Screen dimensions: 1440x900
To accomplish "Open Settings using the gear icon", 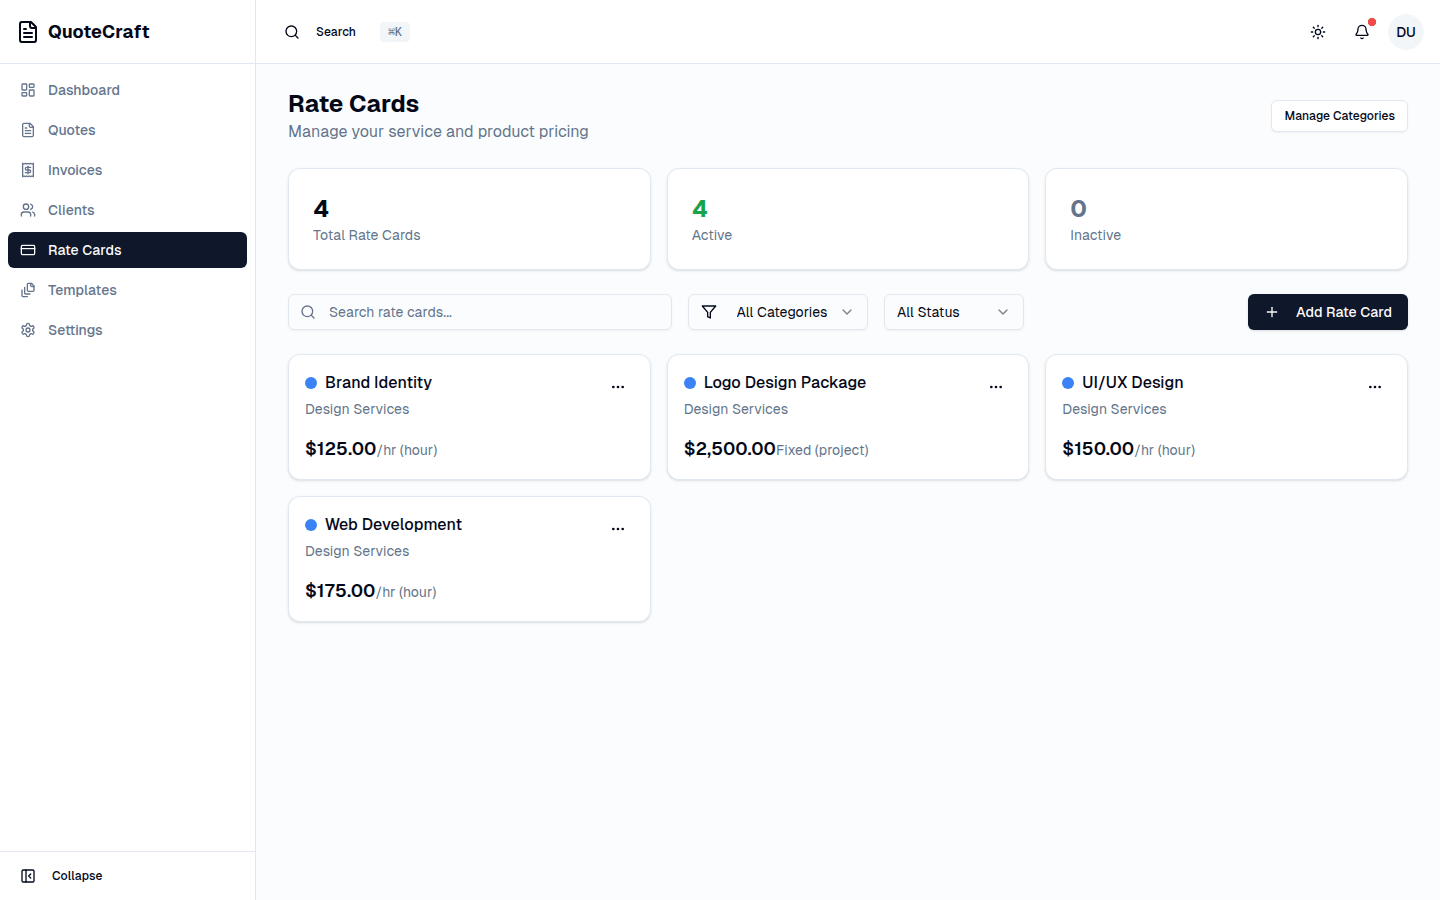I will click(x=28, y=330).
